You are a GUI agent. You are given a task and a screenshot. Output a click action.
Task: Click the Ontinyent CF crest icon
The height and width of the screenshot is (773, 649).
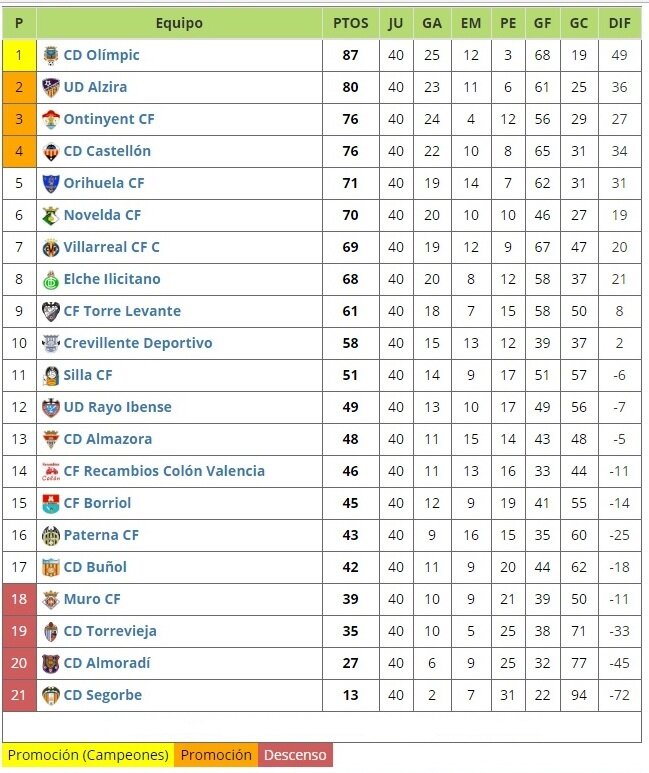pyautogui.click(x=51, y=119)
